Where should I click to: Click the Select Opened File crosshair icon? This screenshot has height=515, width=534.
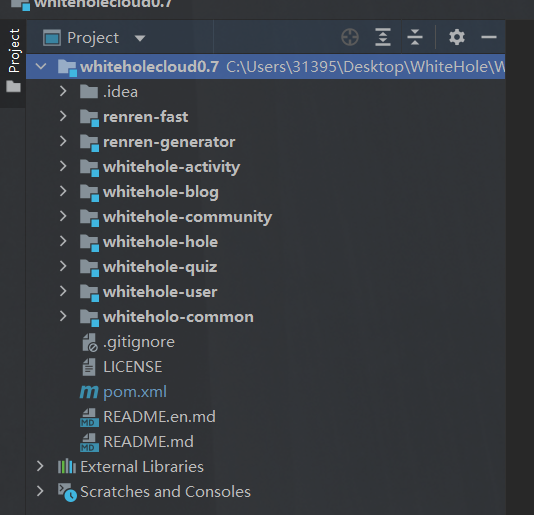coord(350,37)
